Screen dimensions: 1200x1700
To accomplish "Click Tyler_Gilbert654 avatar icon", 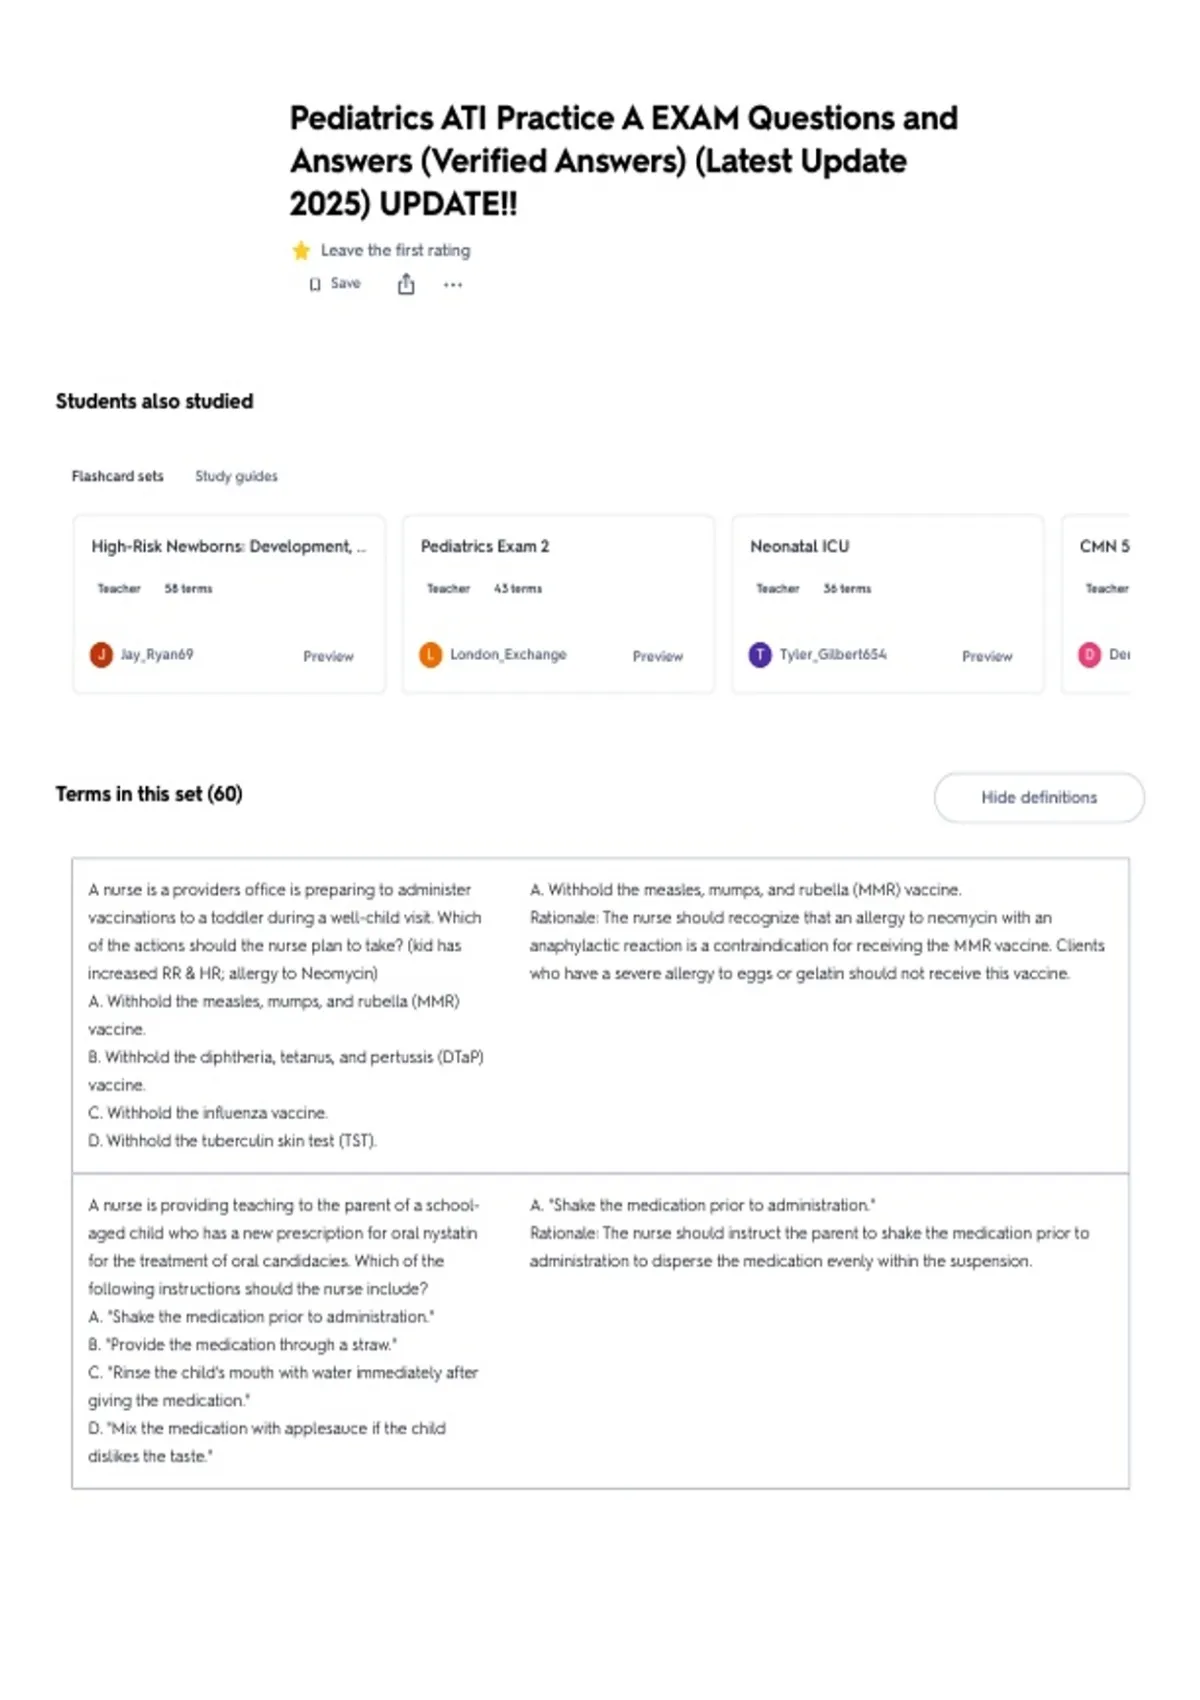I will tap(760, 655).
